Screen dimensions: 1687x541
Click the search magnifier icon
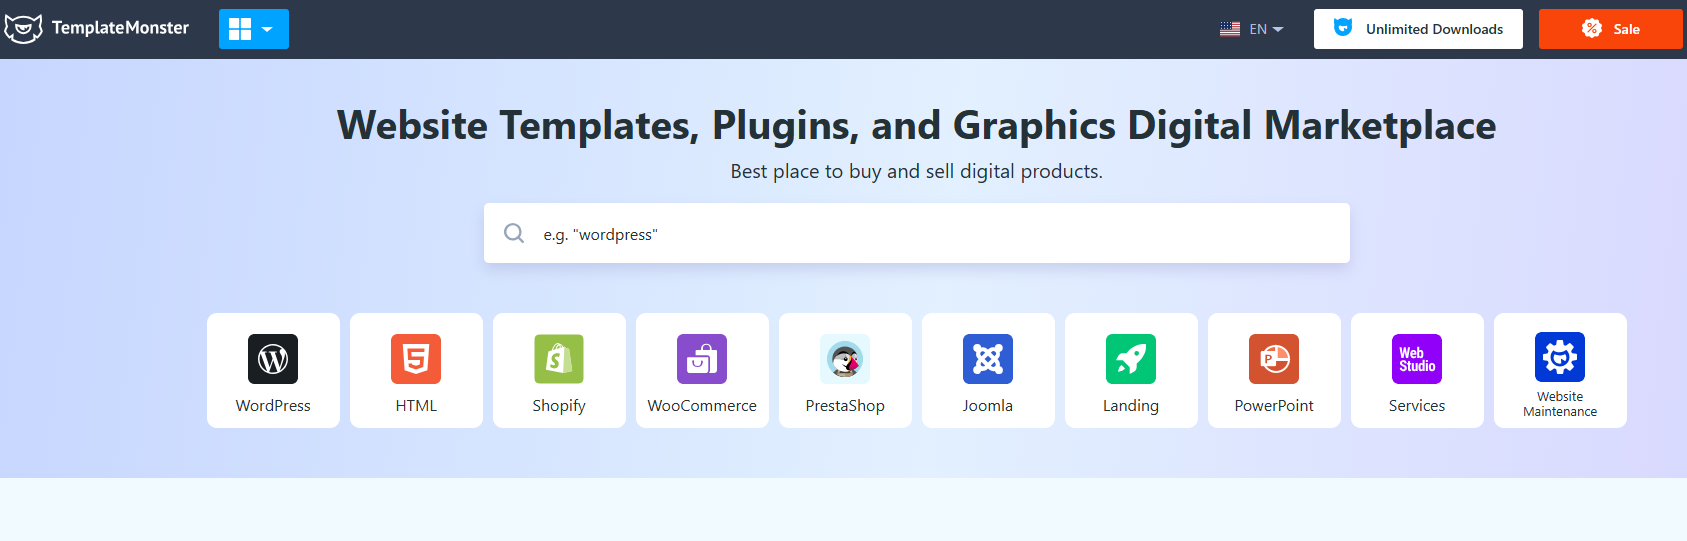[x=514, y=233]
